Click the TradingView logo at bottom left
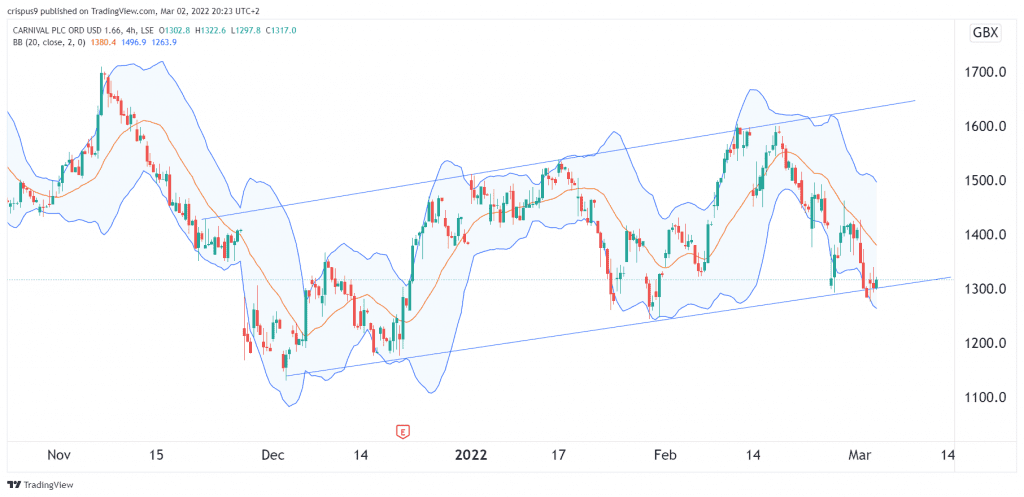 point(40,485)
